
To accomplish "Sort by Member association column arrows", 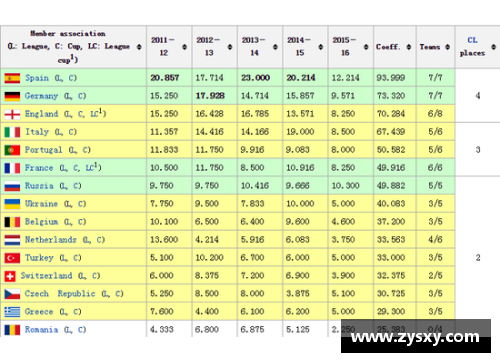I will pos(139,47).
